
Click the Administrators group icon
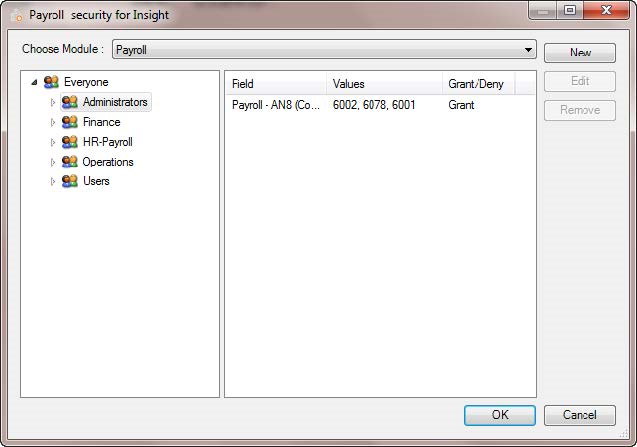70,102
